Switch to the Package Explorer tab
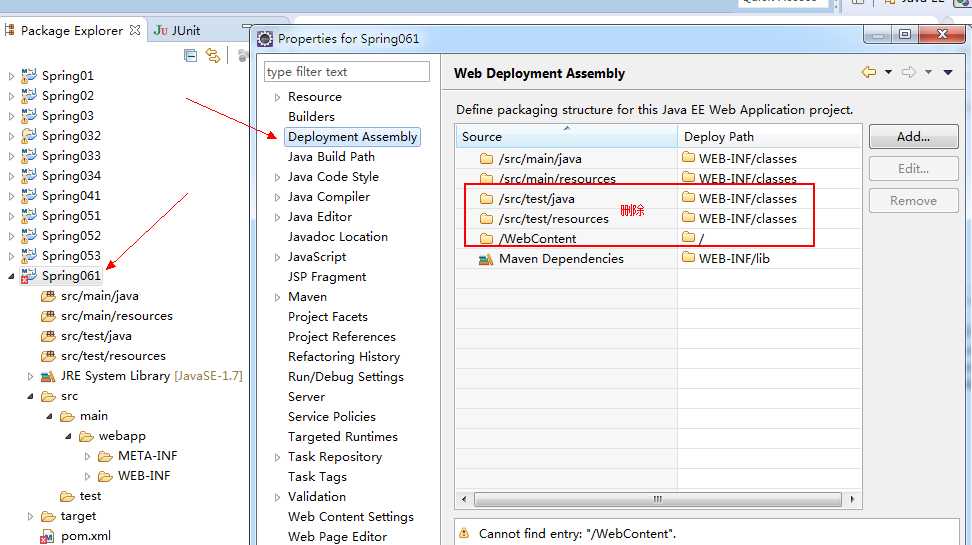 [72, 30]
